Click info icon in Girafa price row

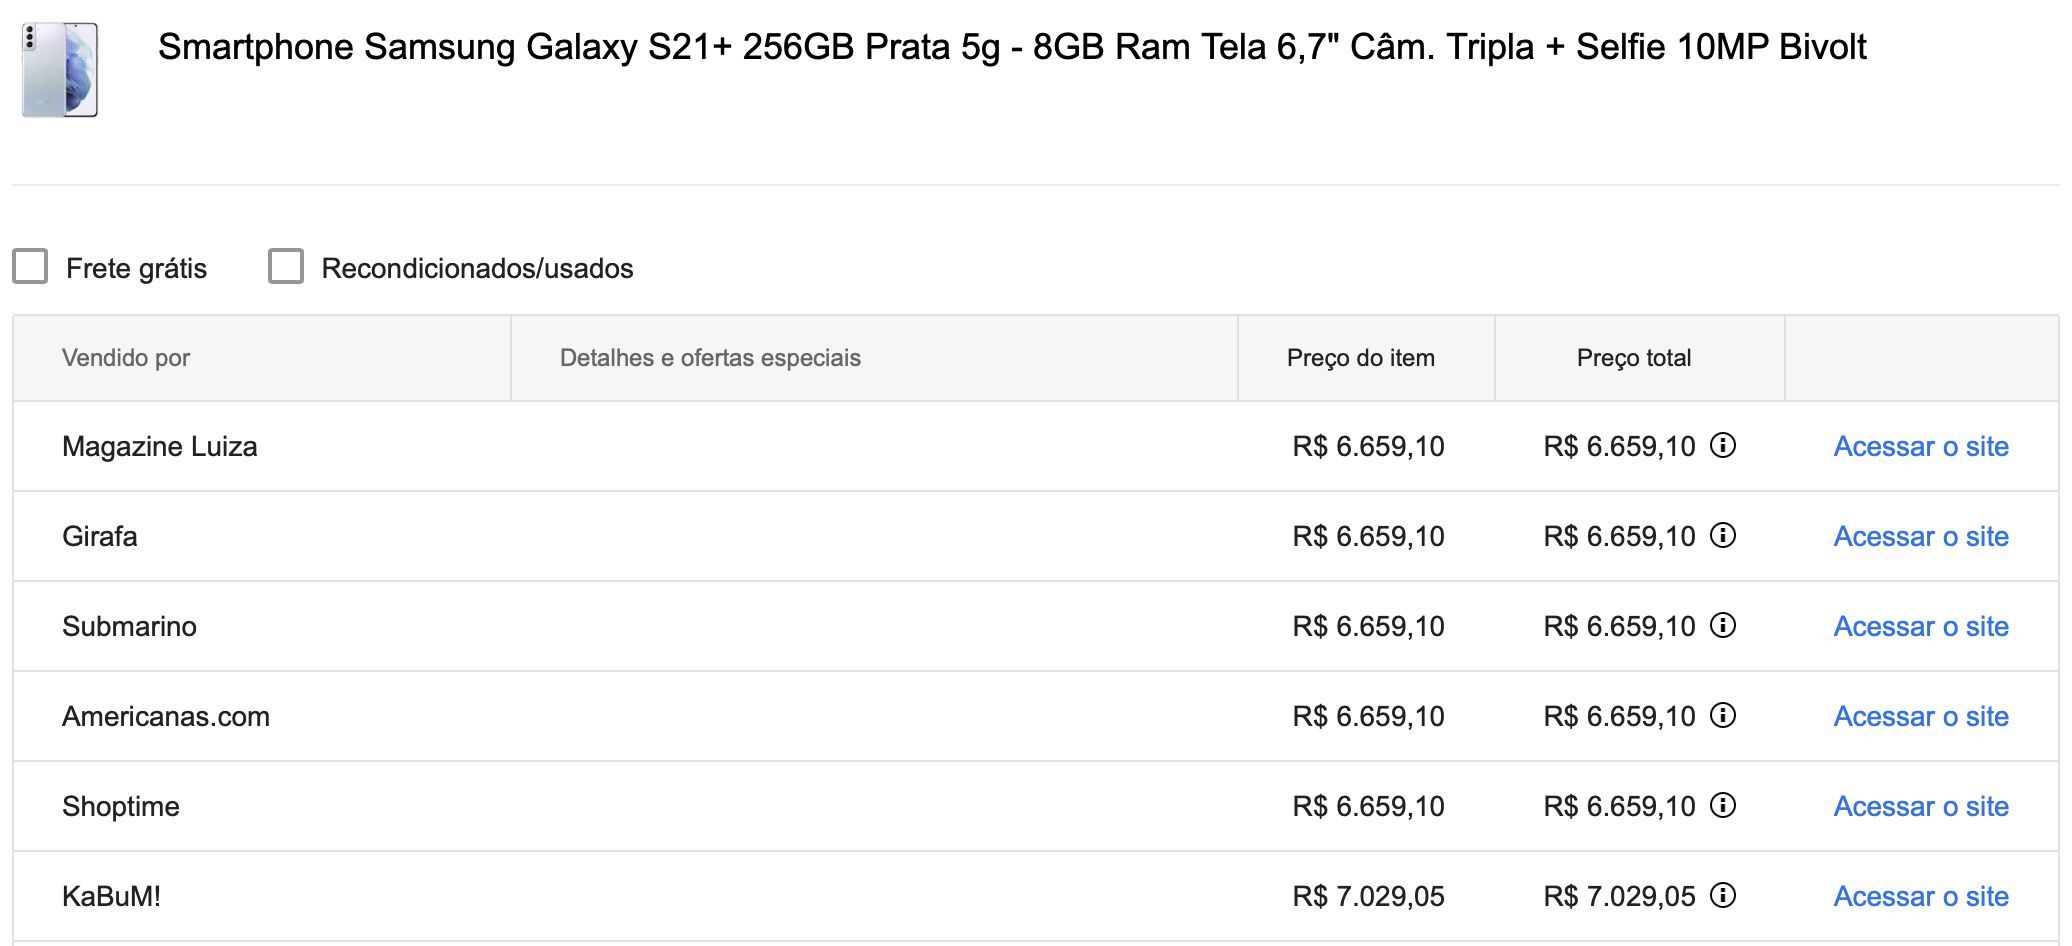1722,535
